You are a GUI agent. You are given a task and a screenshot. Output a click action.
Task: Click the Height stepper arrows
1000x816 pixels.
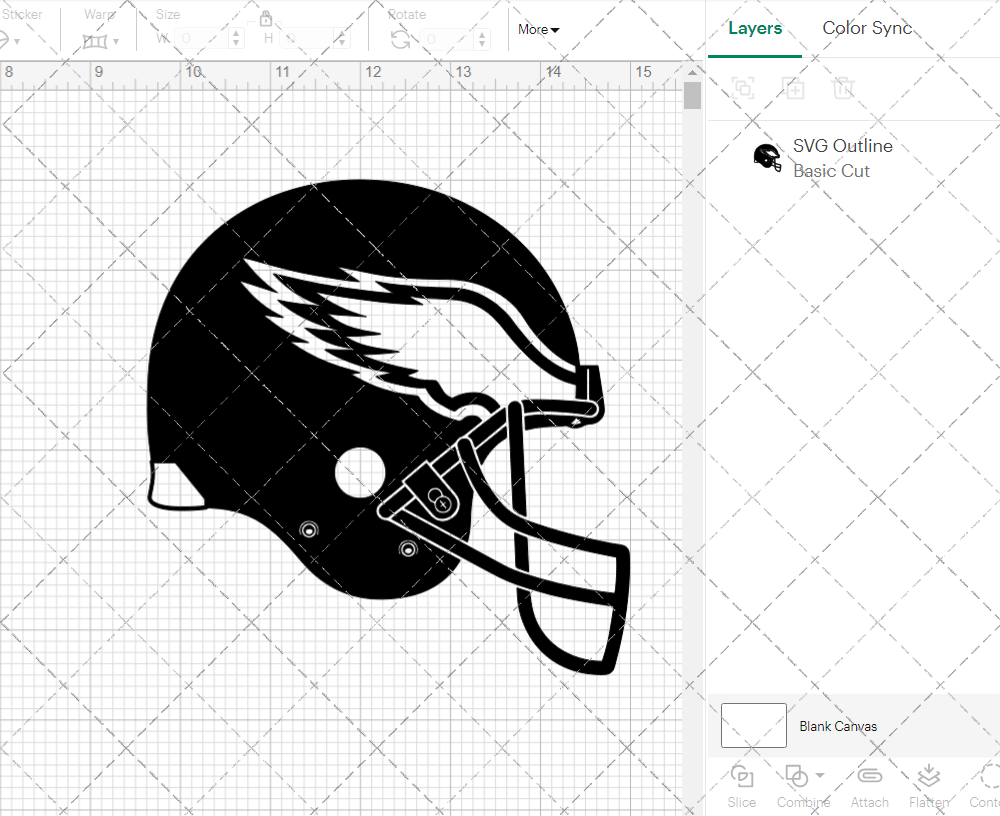coord(342,39)
